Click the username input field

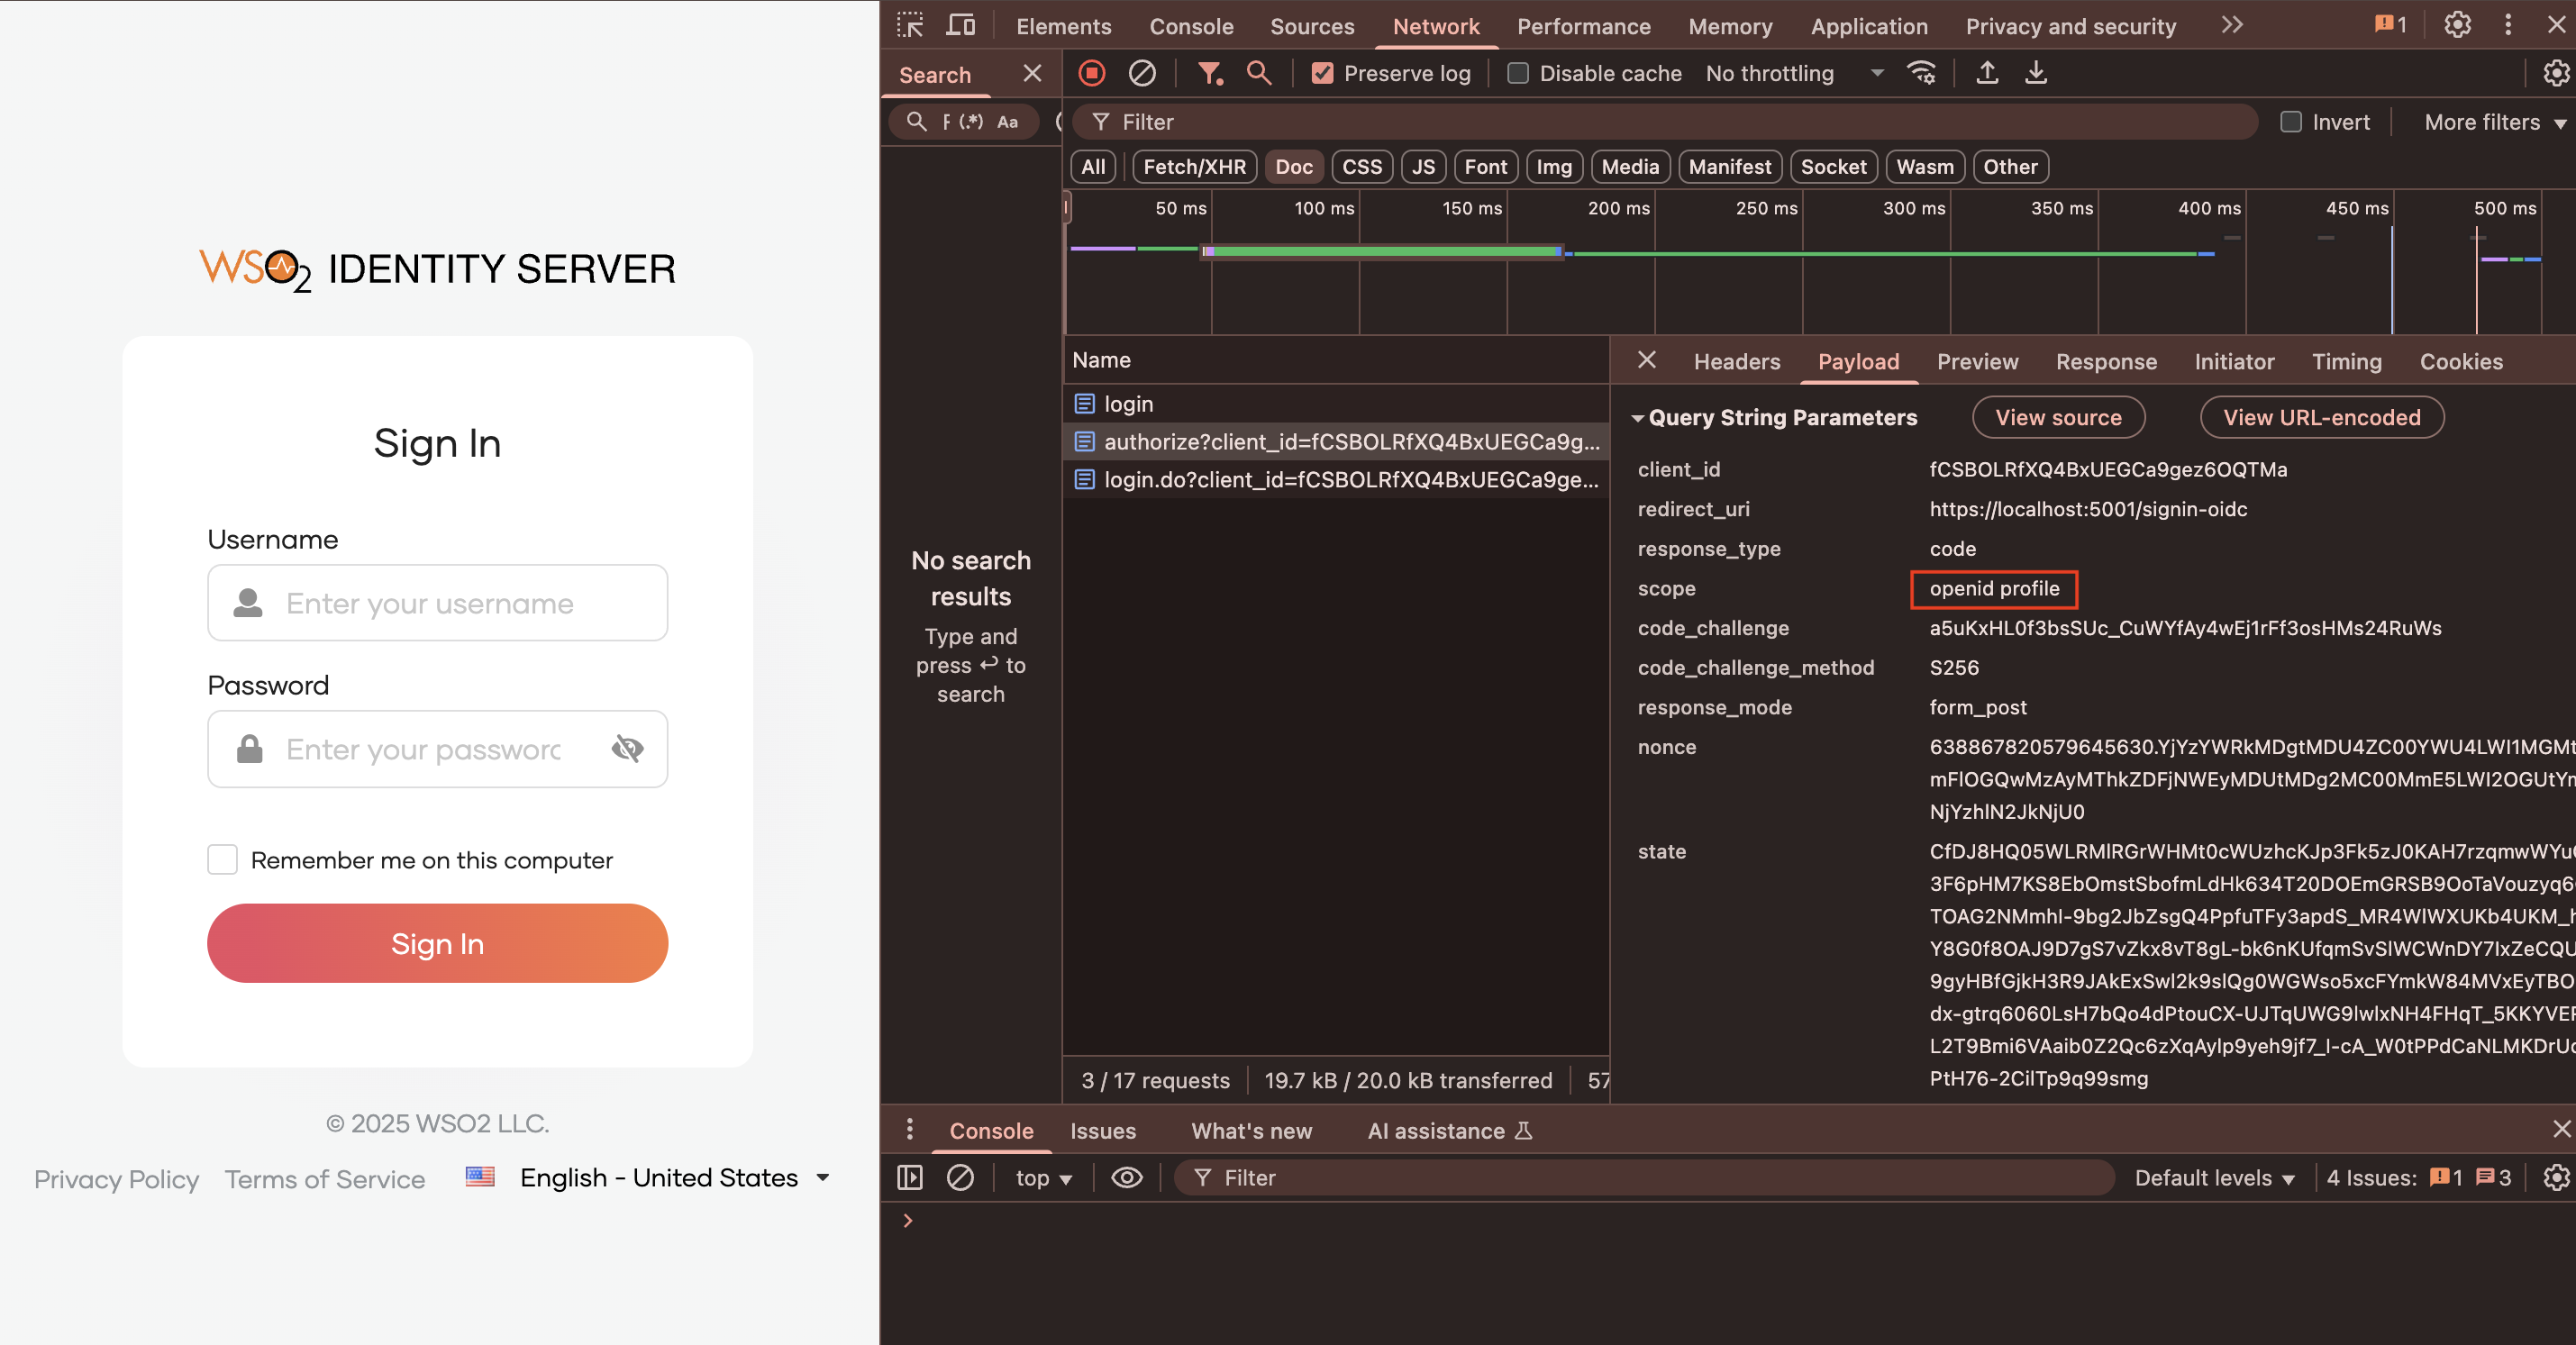pyautogui.click(x=437, y=603)
